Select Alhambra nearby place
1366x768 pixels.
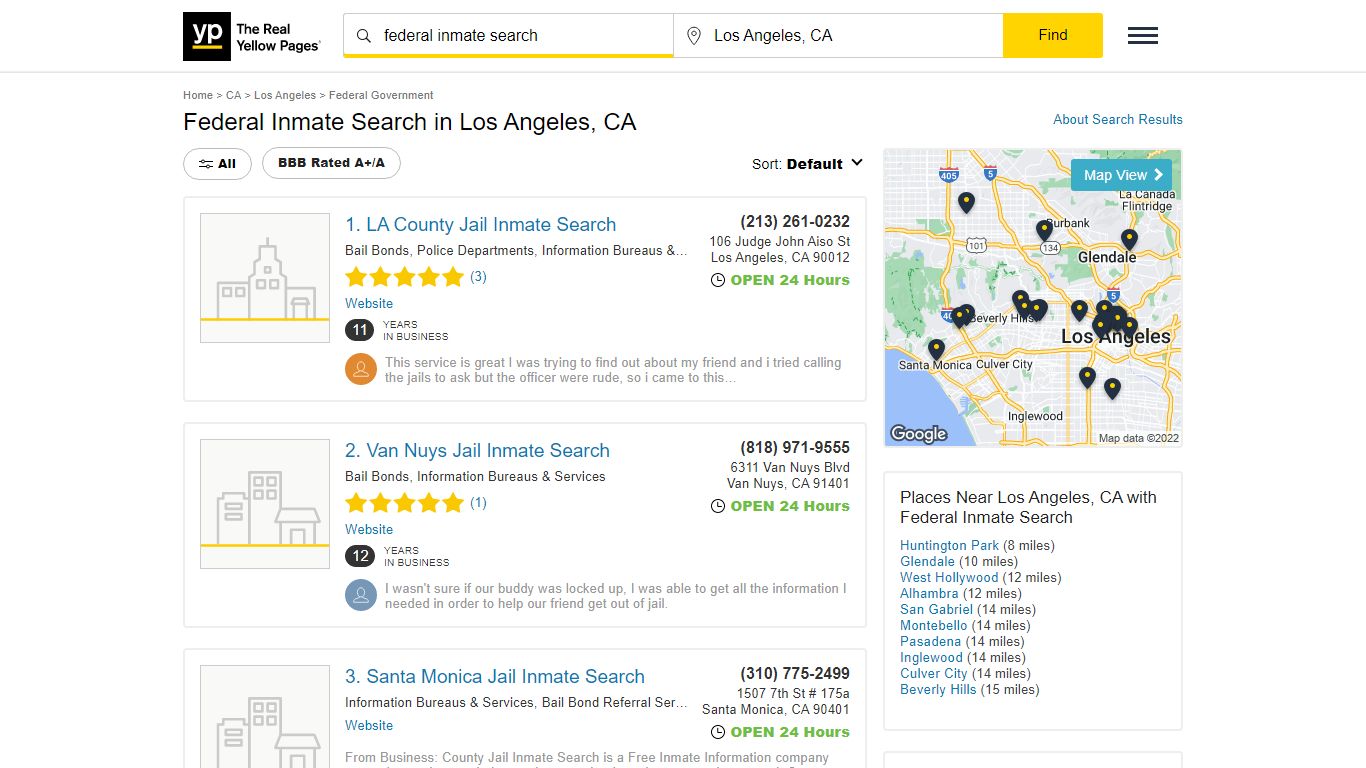[929, 593]
